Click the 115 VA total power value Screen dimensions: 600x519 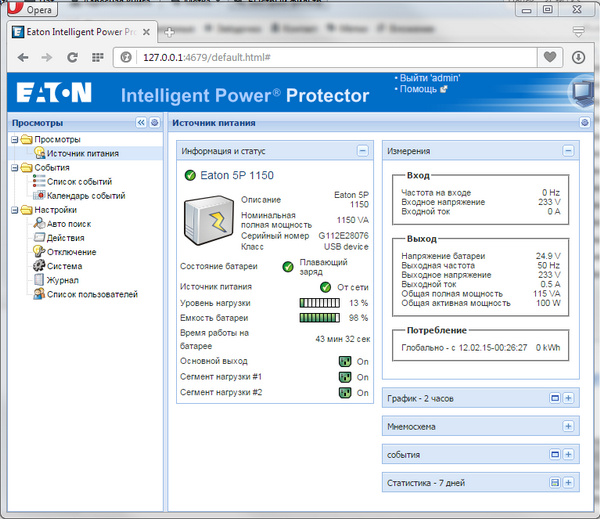click(547, 294)
